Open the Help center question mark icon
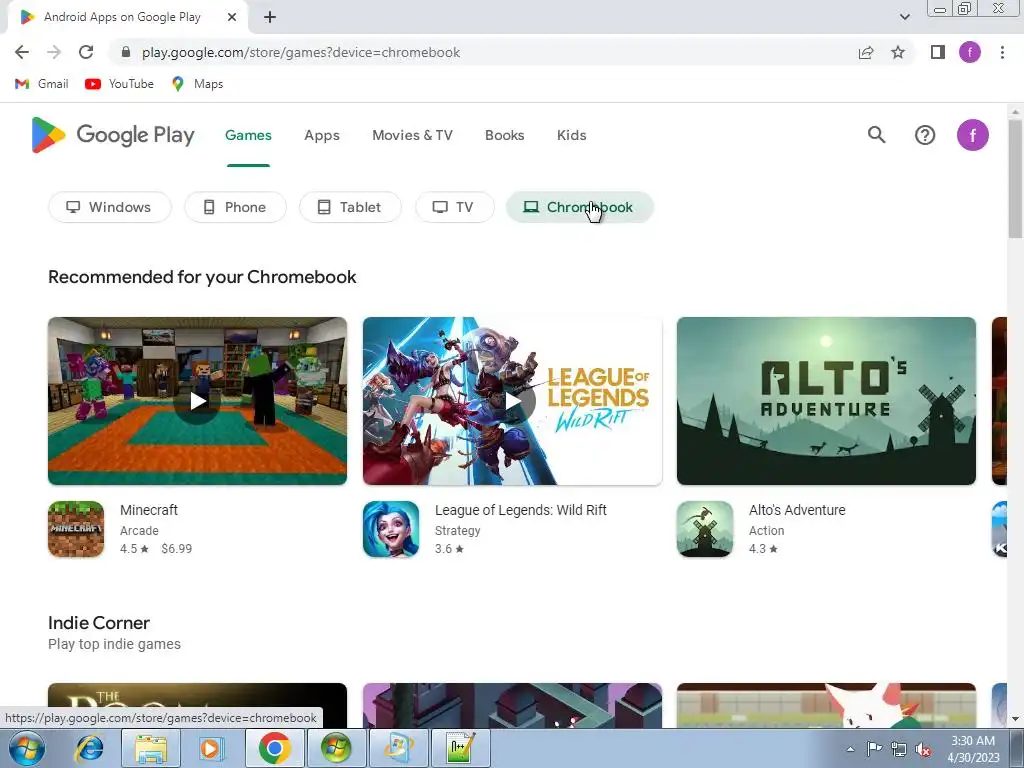1024x768 pixels. (925, 135)
